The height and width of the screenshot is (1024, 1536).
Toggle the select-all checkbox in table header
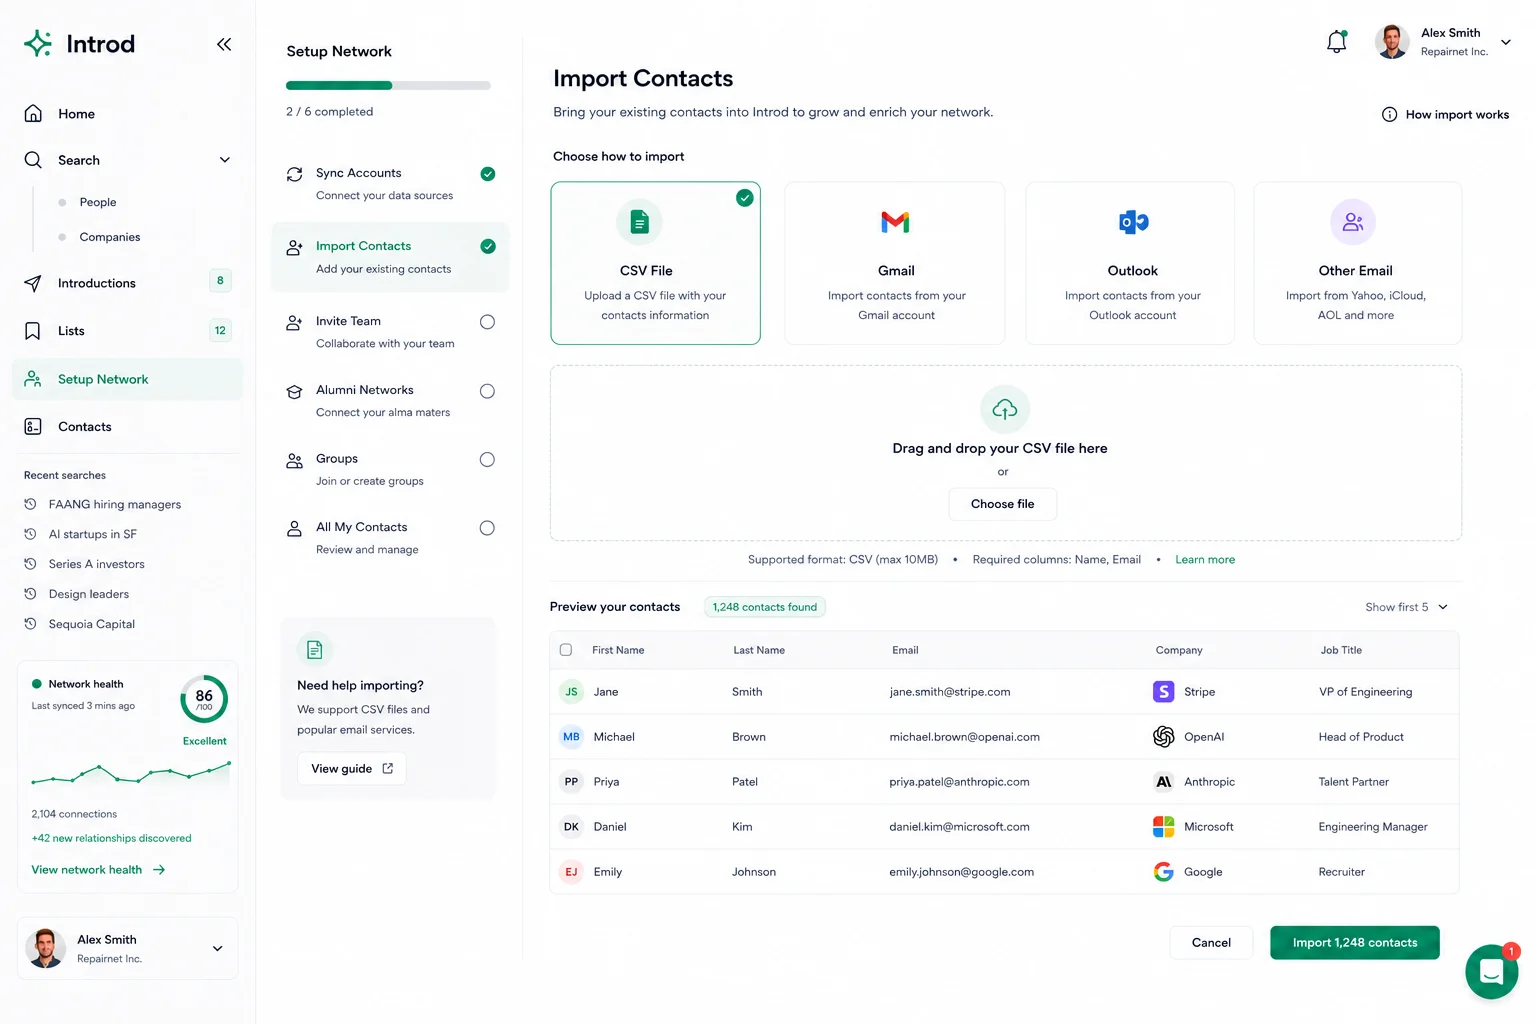pos(566,650)
